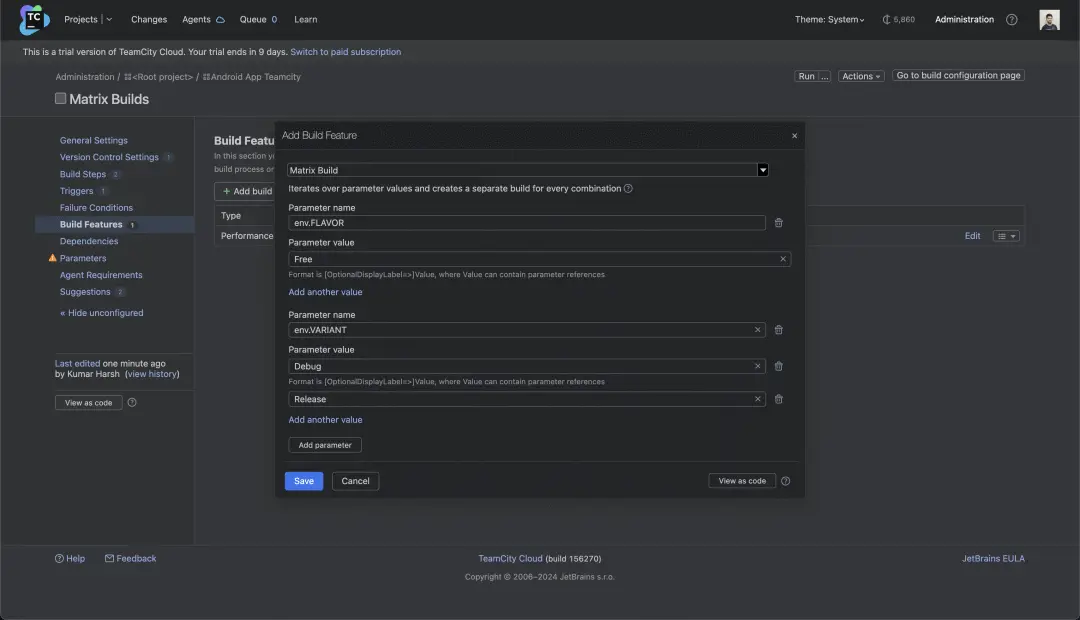The width and height of the screenshot is (1080, 620).
Task: Click the env.VARIANT parameter name field
Action: [520, 330]
